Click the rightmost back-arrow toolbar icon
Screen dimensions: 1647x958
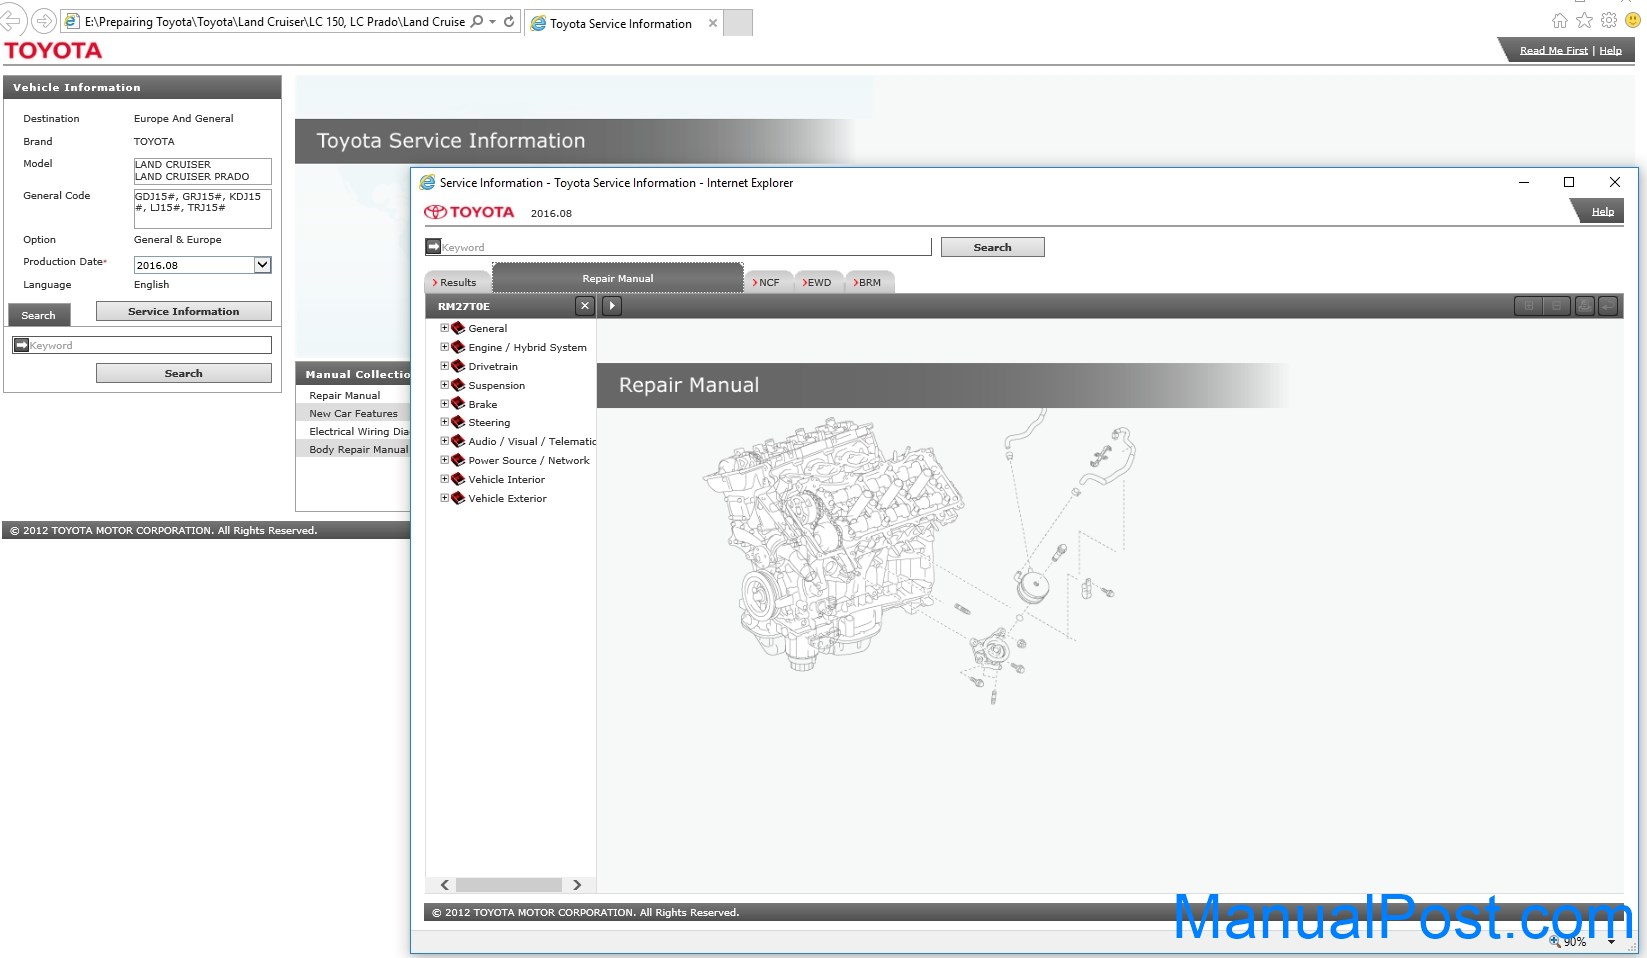(x=1608, y=306)
